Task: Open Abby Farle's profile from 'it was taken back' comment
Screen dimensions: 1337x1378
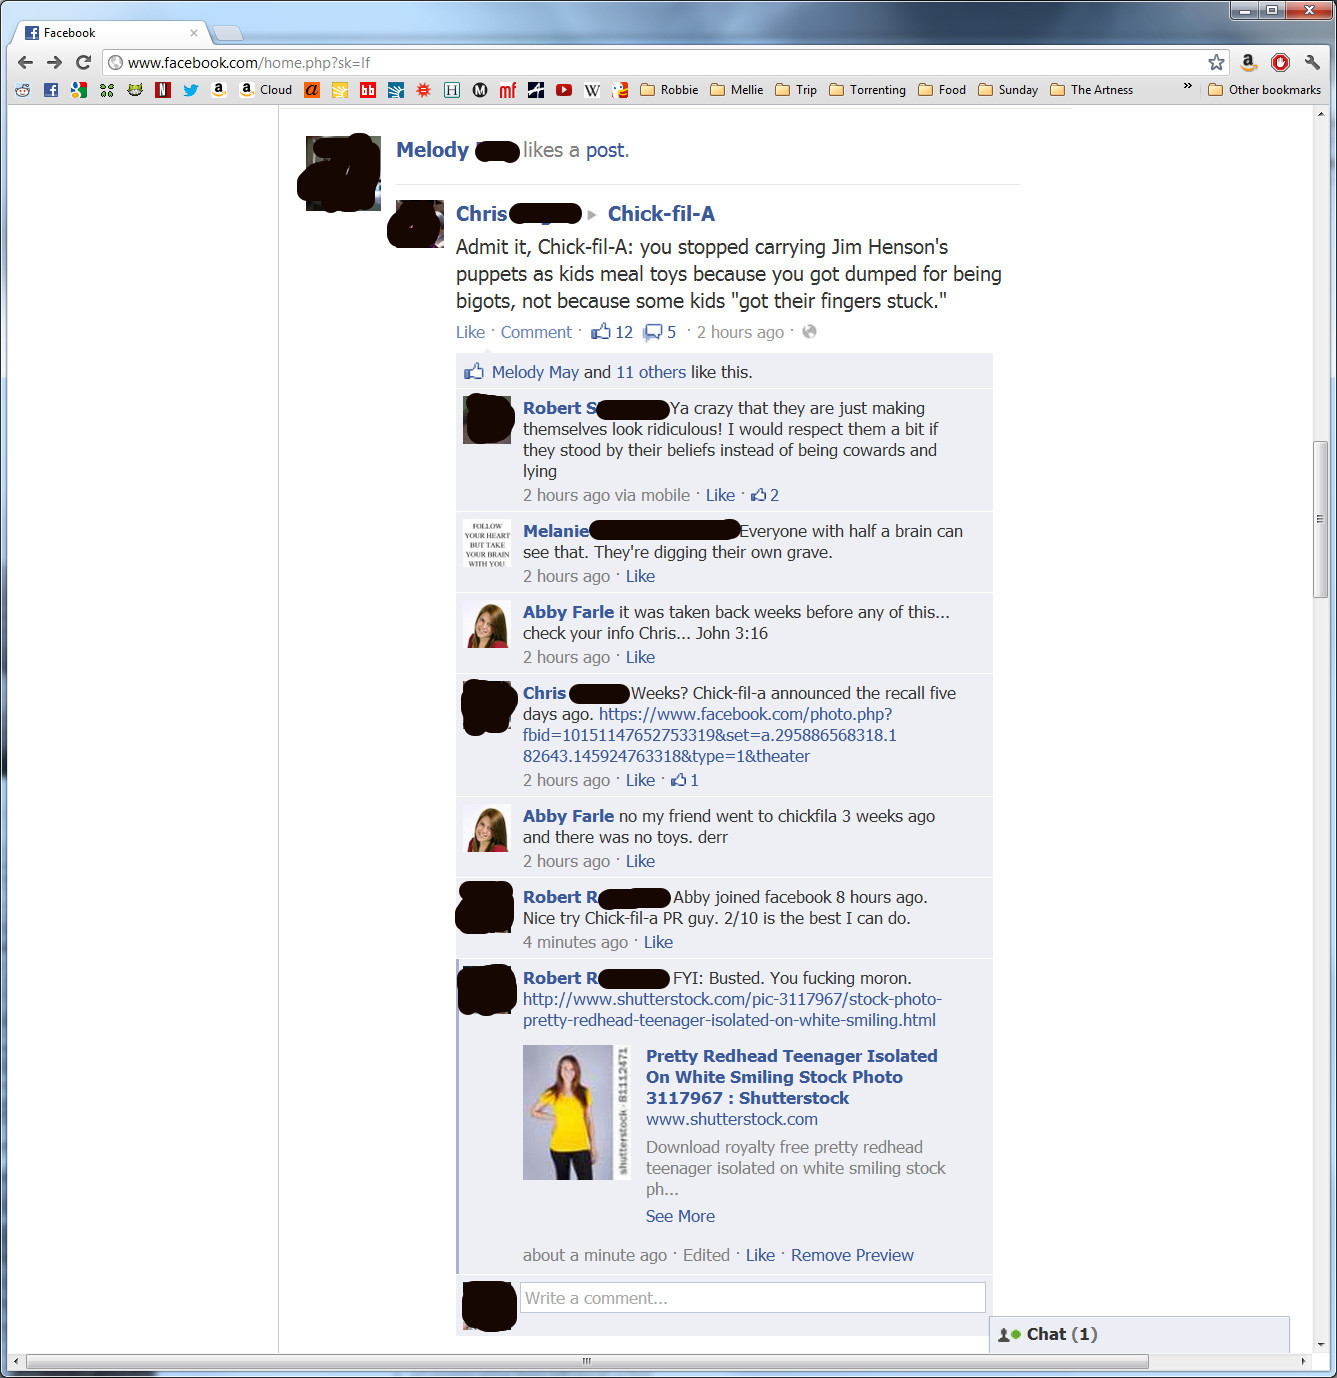Action: pos(568,612)
